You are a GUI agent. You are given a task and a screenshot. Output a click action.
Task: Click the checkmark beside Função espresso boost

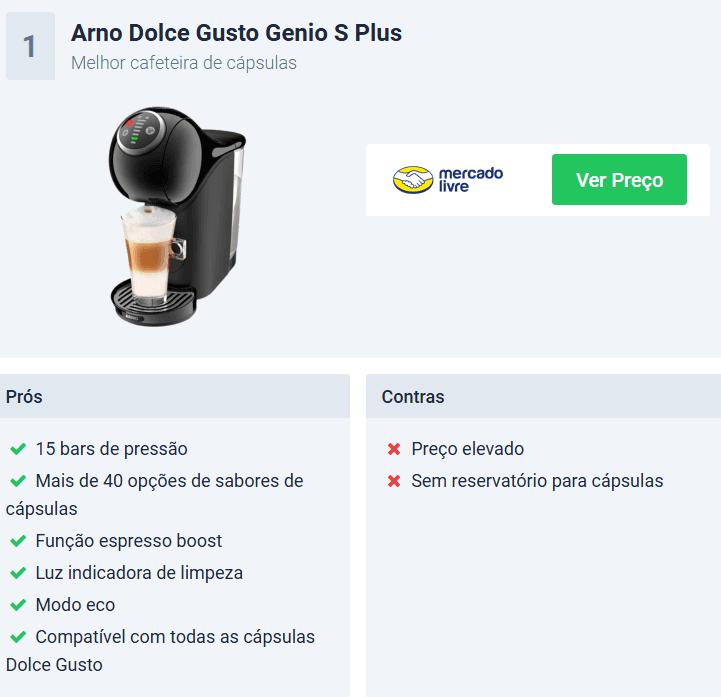18,541
